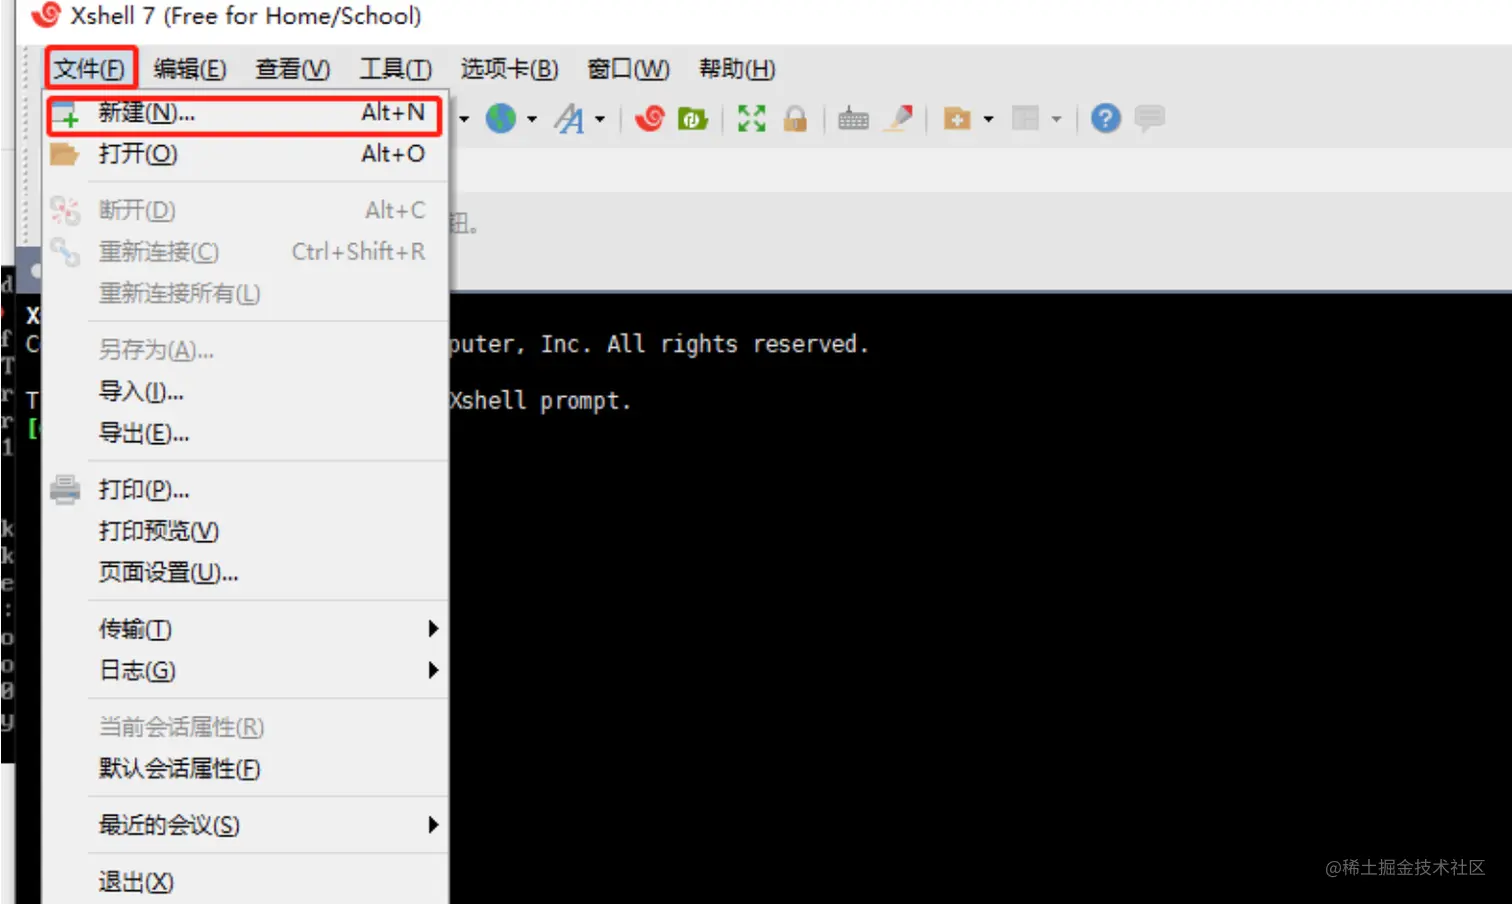The width and height of the screenshot is (1512, 904).
Task: Open the 帮助(H) menu
Action: [x=737, y=69]
